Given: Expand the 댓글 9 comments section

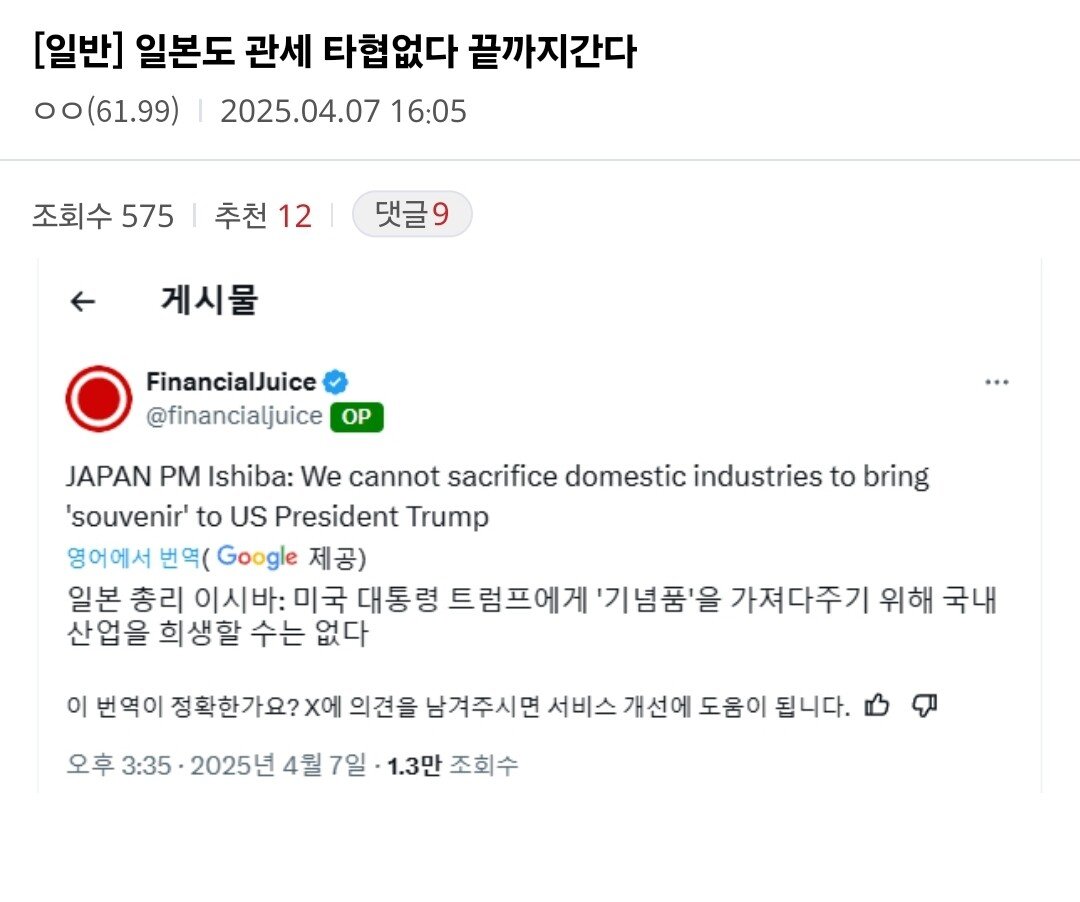Looking at the screenshot, I should (x=412, y=212).
